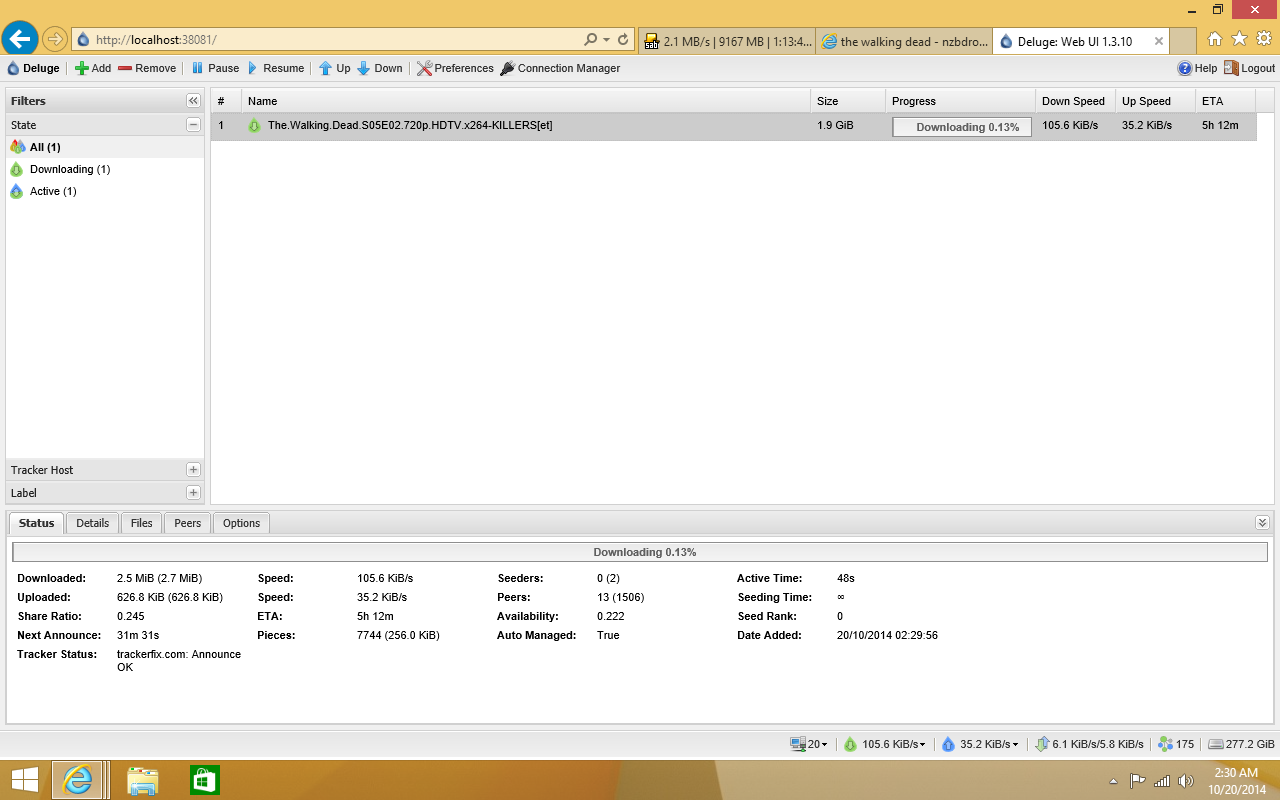Switch to the Files tab
The width and height of the screenshot is (1280, 800).
pos(142,523)
